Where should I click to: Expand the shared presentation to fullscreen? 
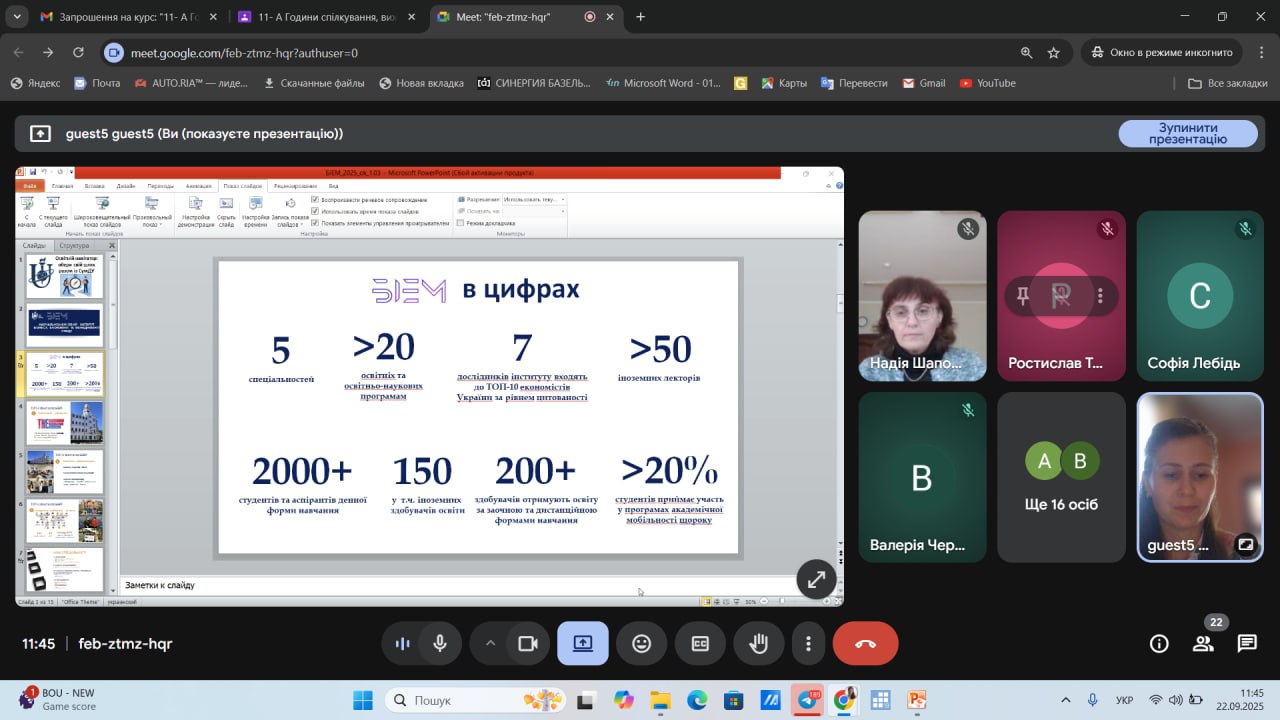point(816,579)
